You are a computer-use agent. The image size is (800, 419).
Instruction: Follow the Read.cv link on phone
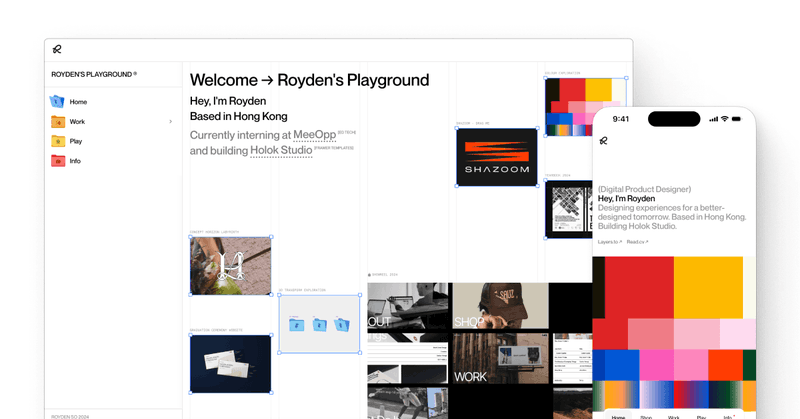pyautogui.click(x=637, y=242)
